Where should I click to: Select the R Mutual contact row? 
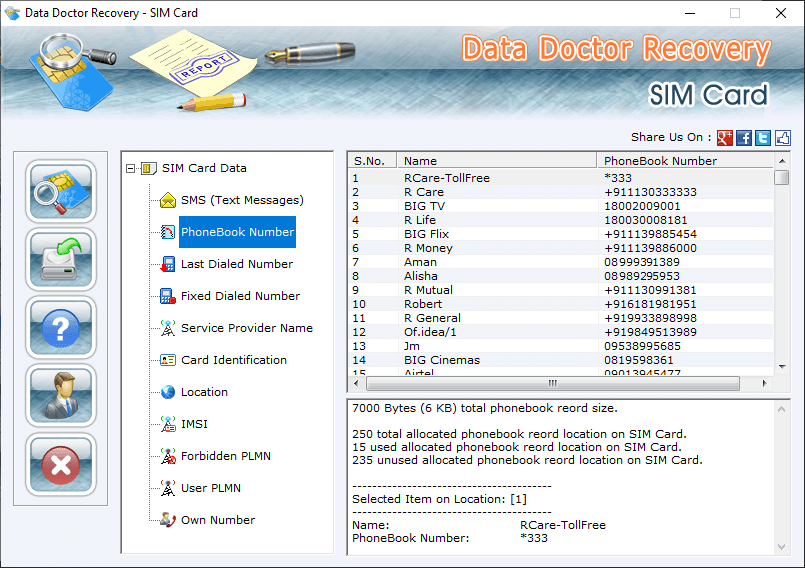coord(561,290)
